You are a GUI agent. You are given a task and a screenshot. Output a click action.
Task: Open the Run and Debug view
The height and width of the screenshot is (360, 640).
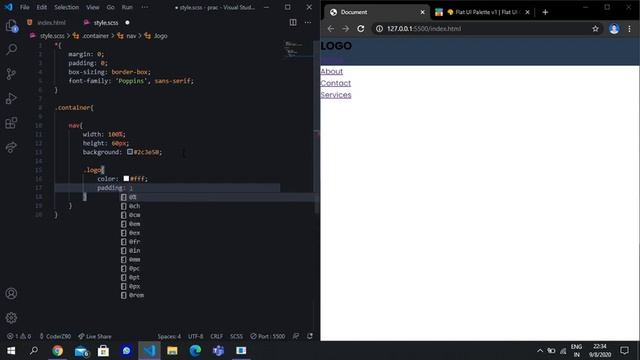tap(11, 98)
